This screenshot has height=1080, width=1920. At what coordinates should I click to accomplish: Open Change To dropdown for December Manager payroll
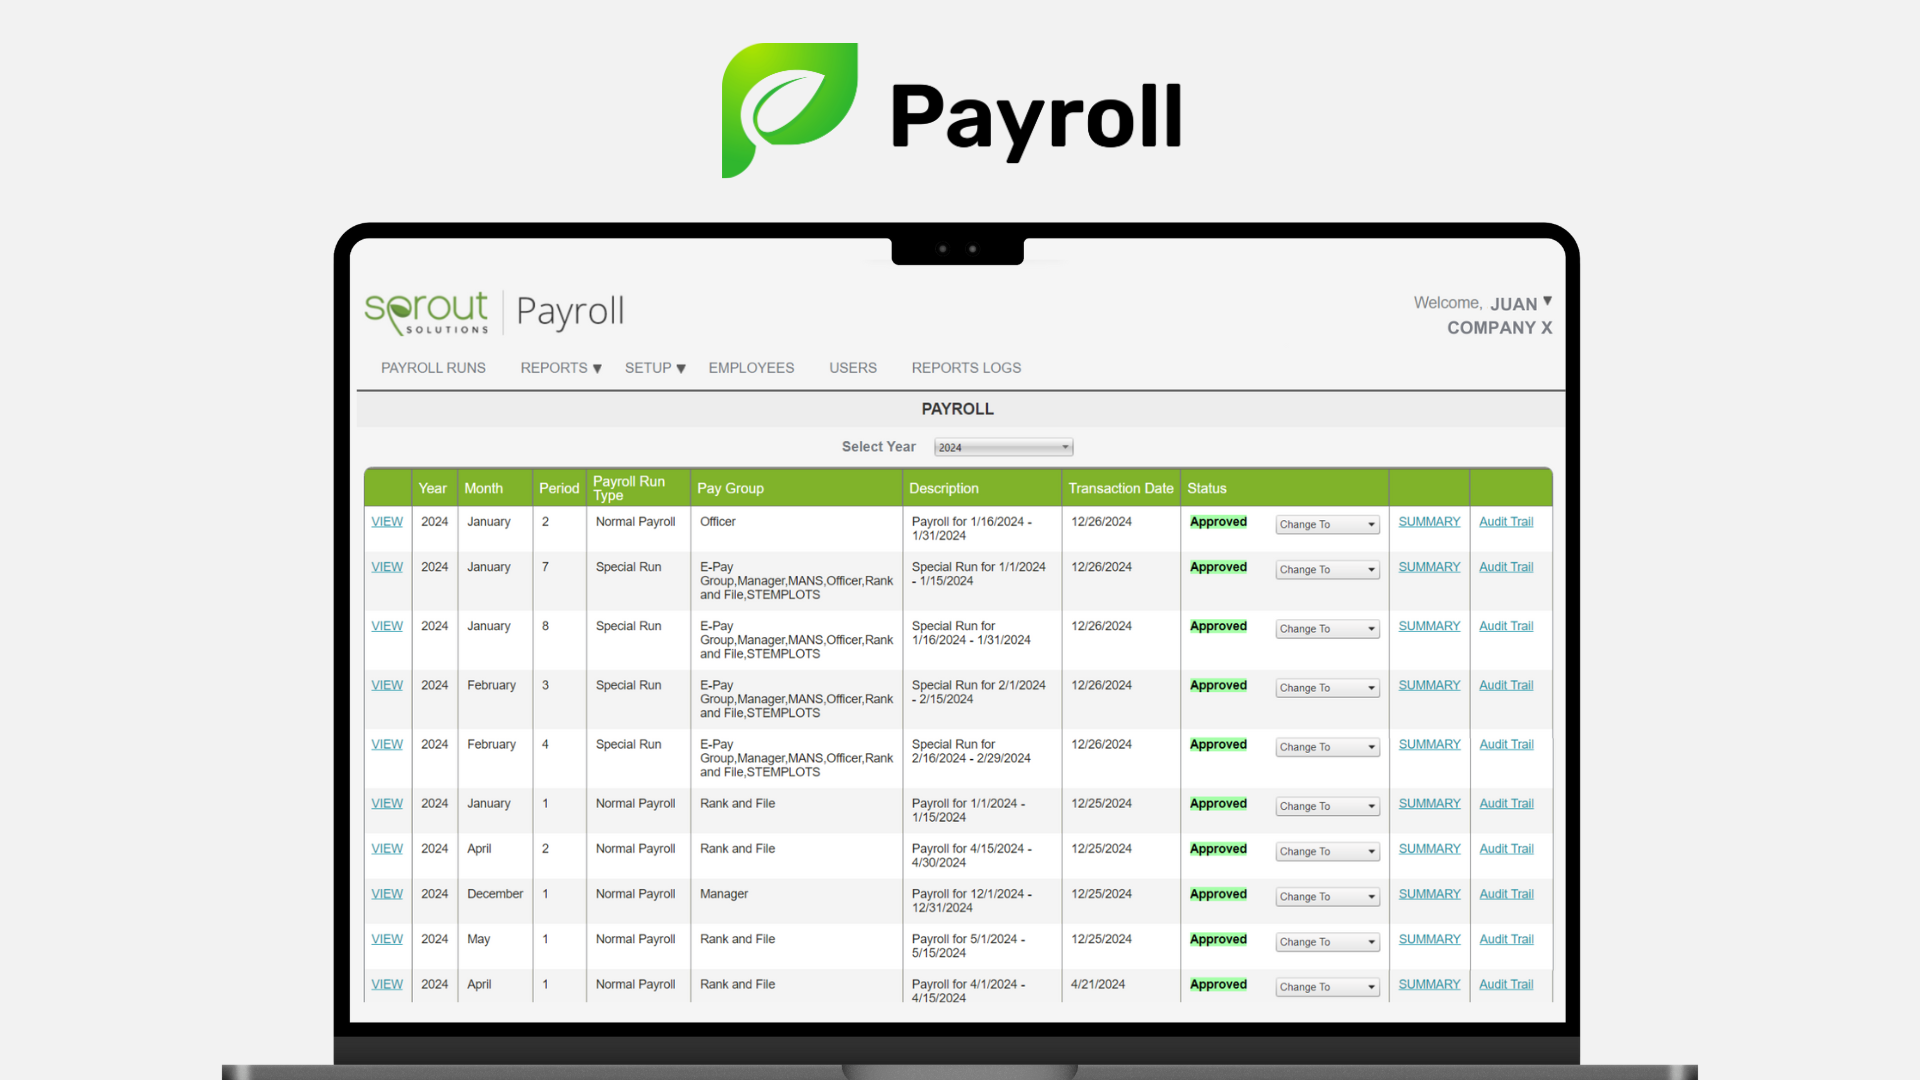[x=1326, y=896]
